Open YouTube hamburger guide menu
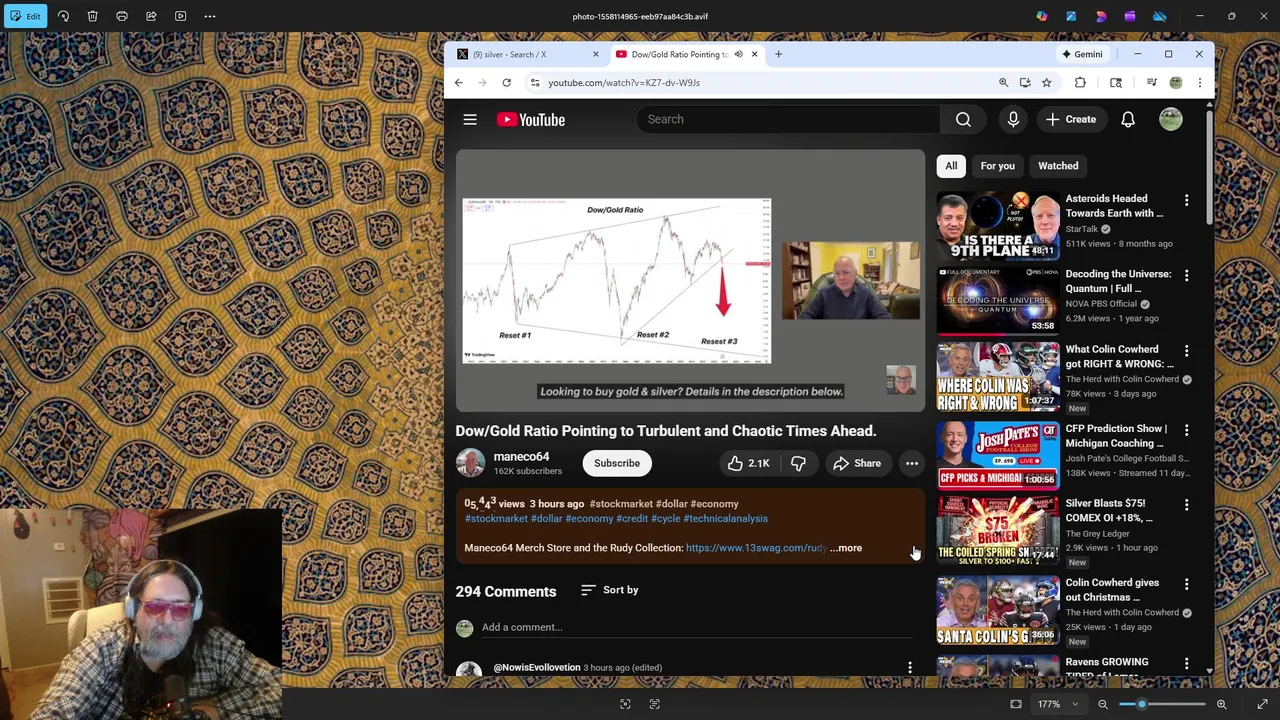Viewport: 1280px width, 720px height. (470, 120)
